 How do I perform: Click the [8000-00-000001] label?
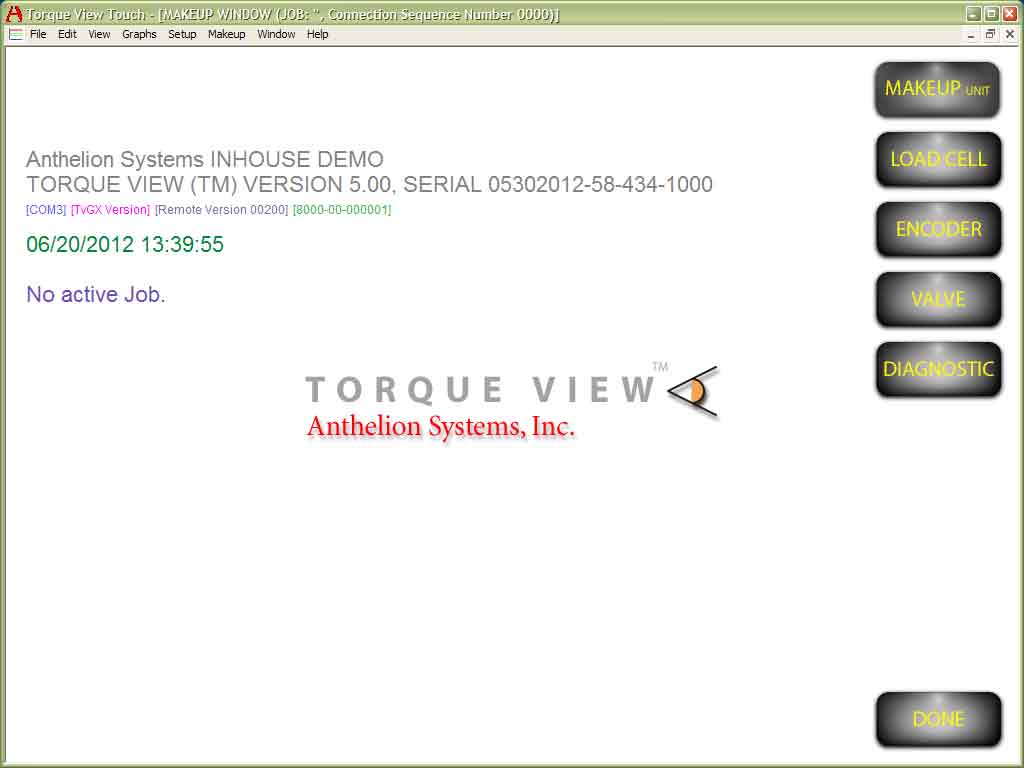[x=342, y=210]
